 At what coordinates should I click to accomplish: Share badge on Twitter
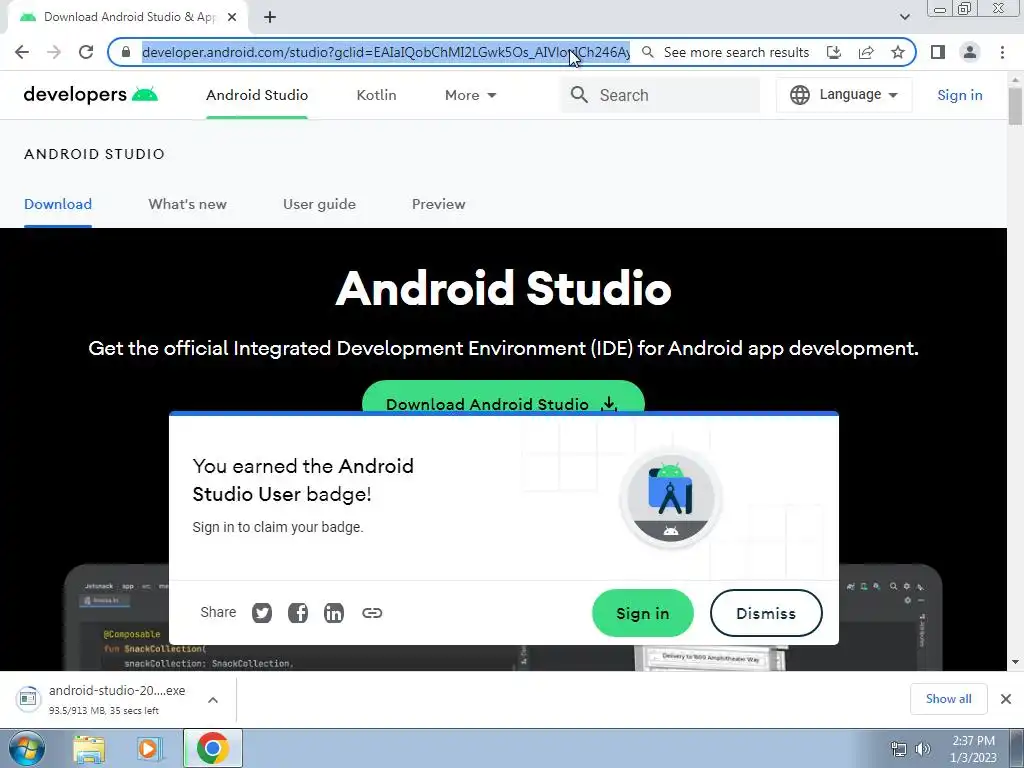[262, 613]
